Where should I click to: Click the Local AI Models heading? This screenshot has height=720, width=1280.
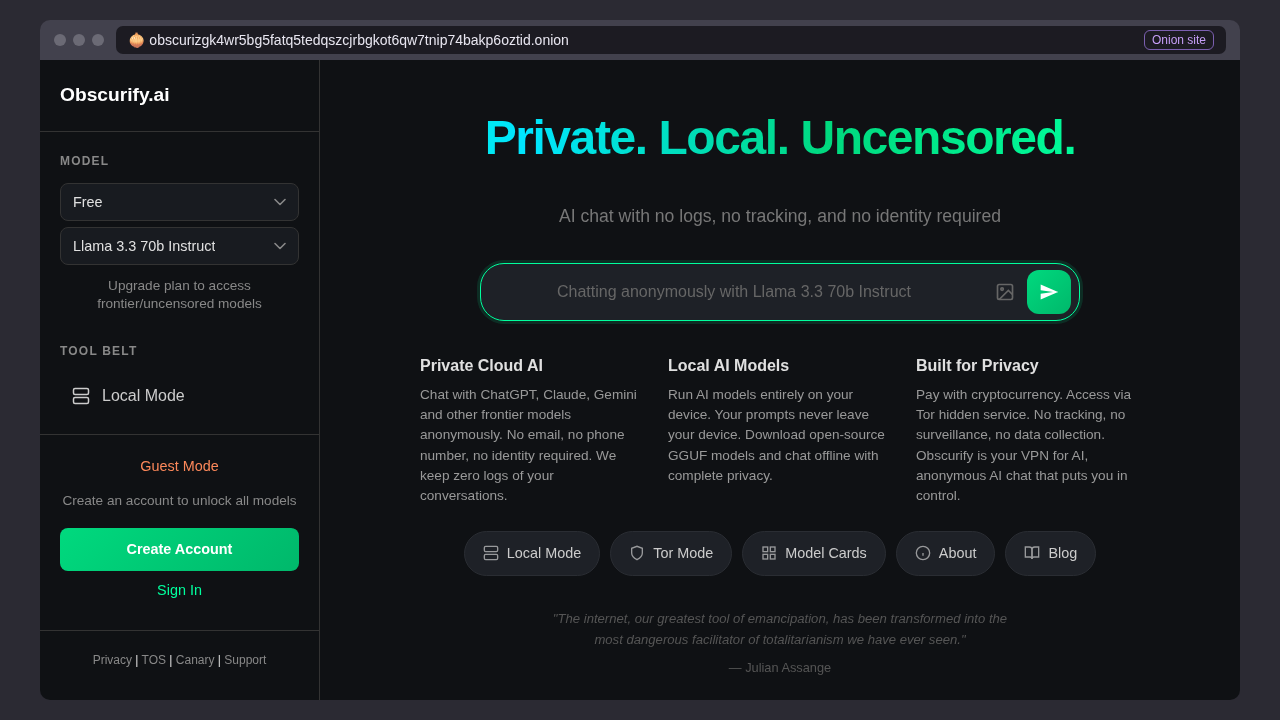coord(728,366)
